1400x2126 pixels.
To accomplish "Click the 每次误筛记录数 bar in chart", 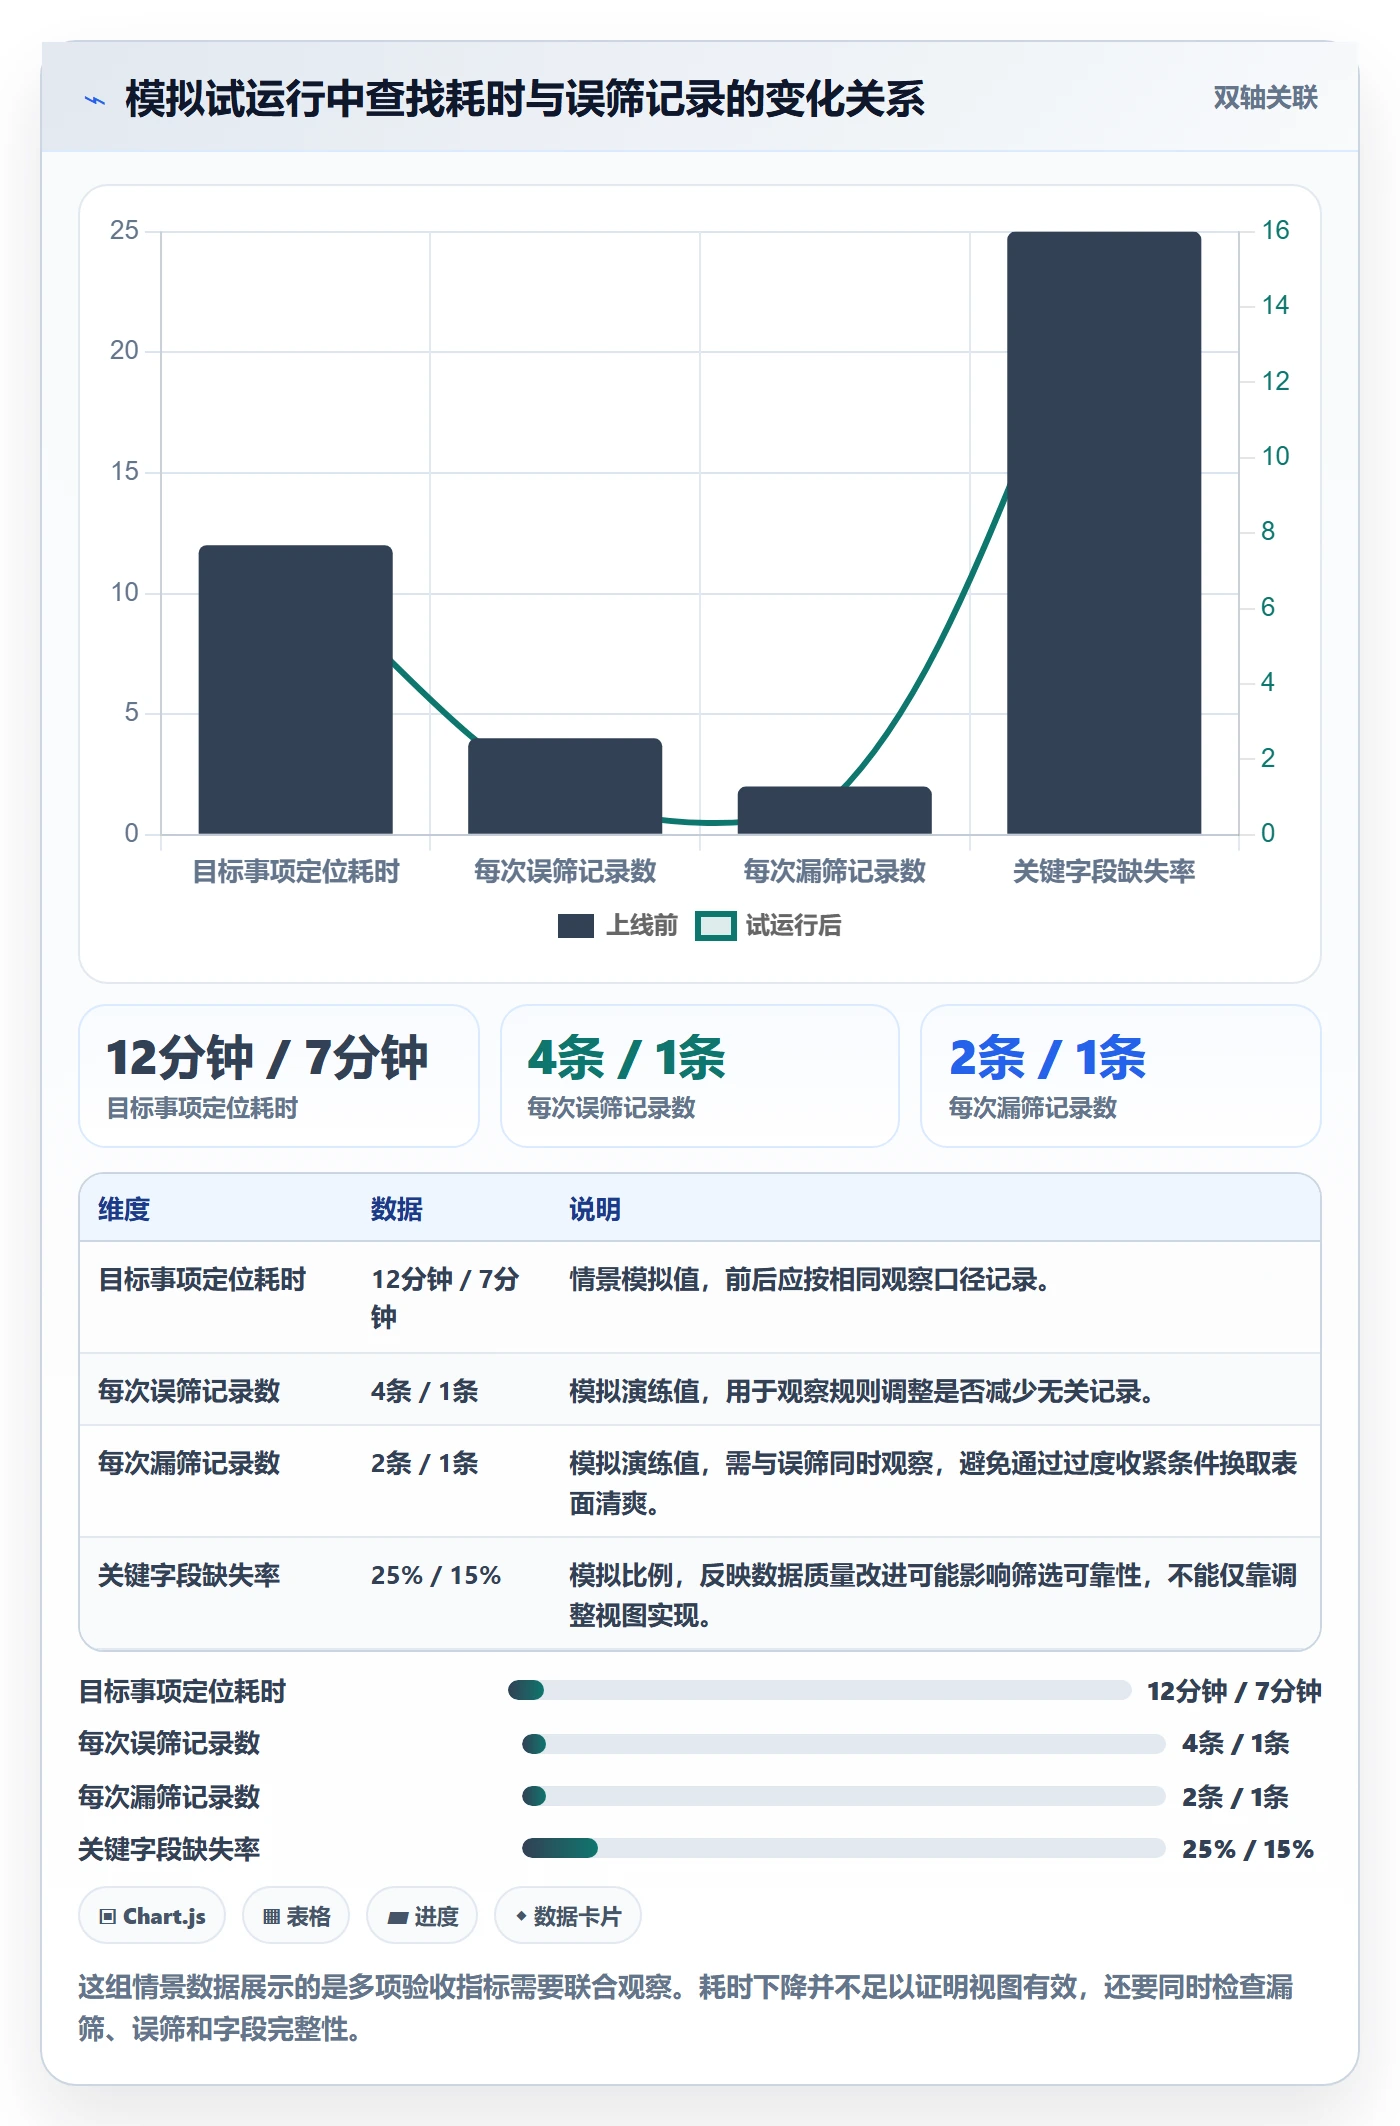I will click(565, 786).
